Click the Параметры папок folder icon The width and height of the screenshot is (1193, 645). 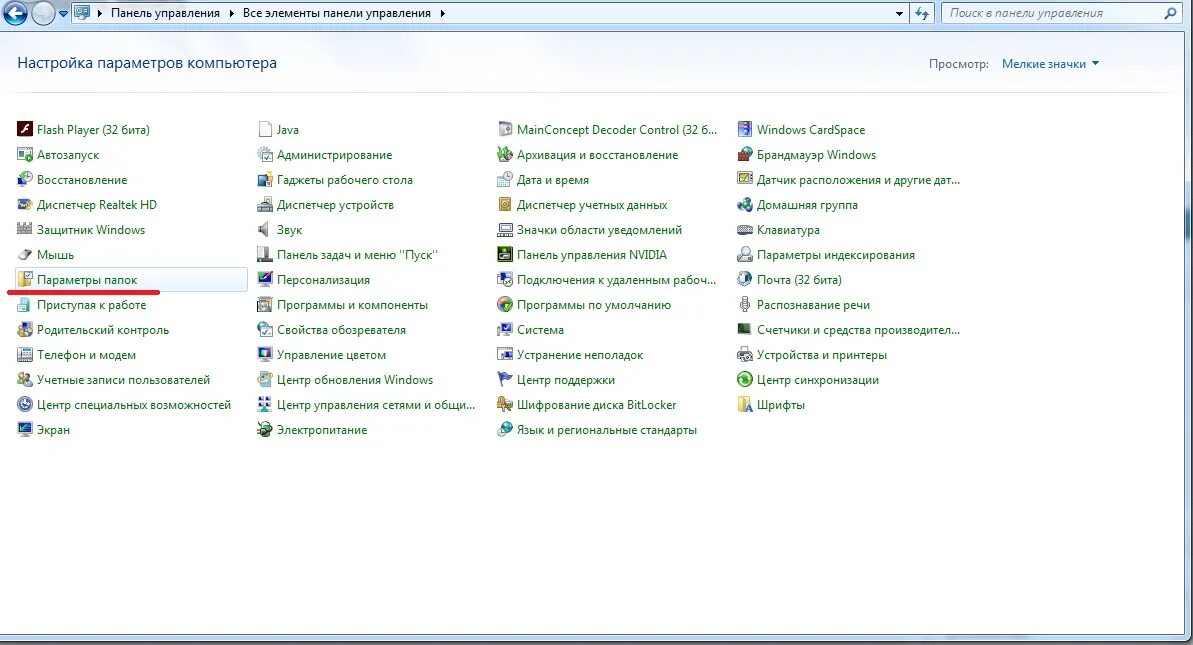tap(25, 280)
